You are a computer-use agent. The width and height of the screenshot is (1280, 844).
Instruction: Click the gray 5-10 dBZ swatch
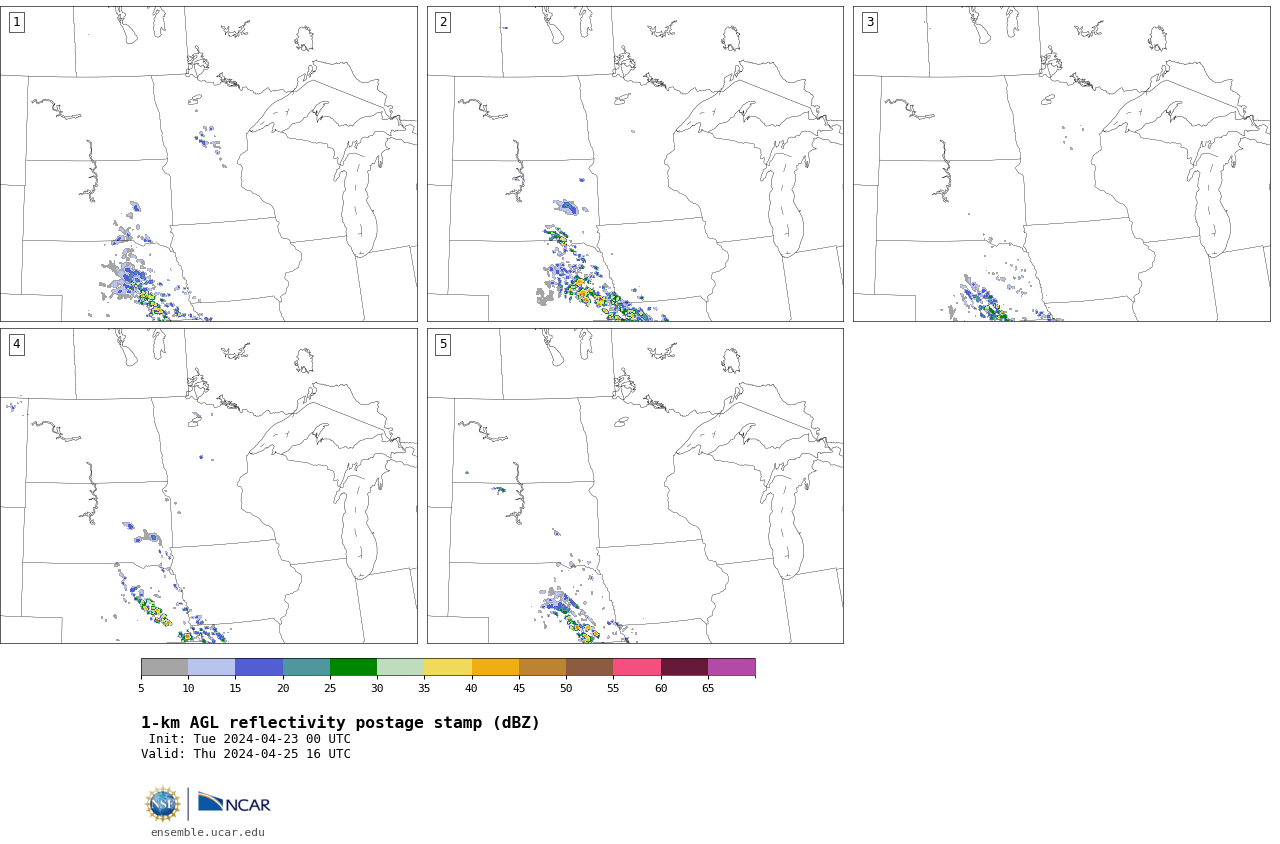[164, 667]
